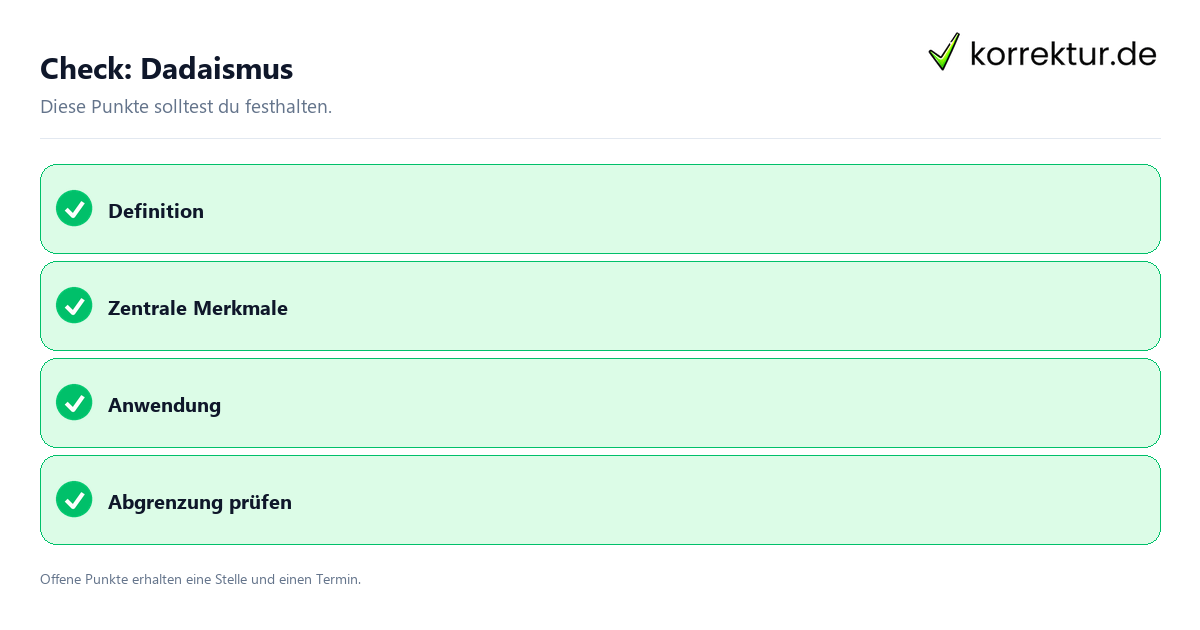Screen dimensions: 1200x630
Task: Select the Zentrale Merkmale label text
Action: pyautogui.click(x=198, y=308)
